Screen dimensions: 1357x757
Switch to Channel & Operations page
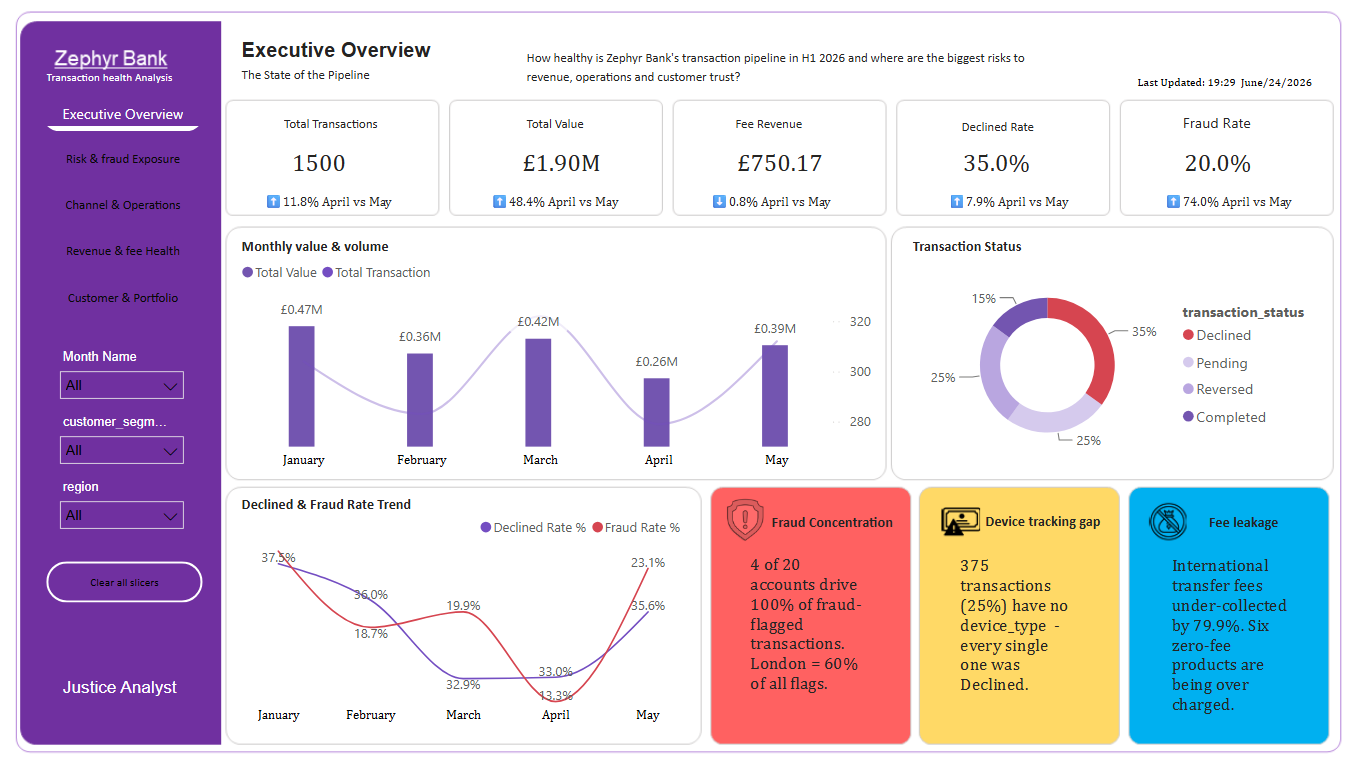tap(123, 205)
